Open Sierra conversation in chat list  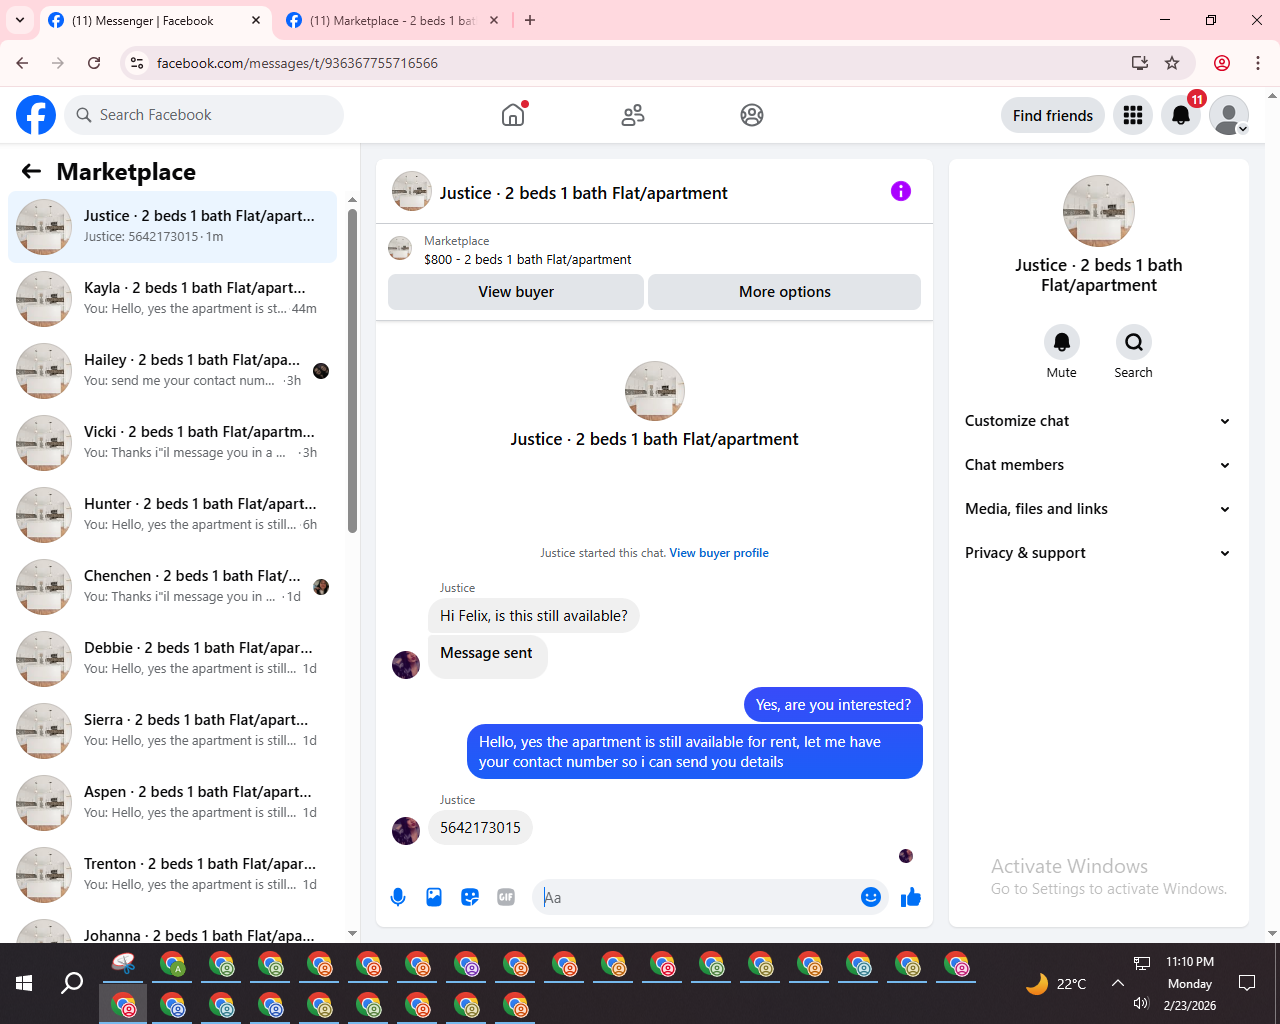pos(172,731)
